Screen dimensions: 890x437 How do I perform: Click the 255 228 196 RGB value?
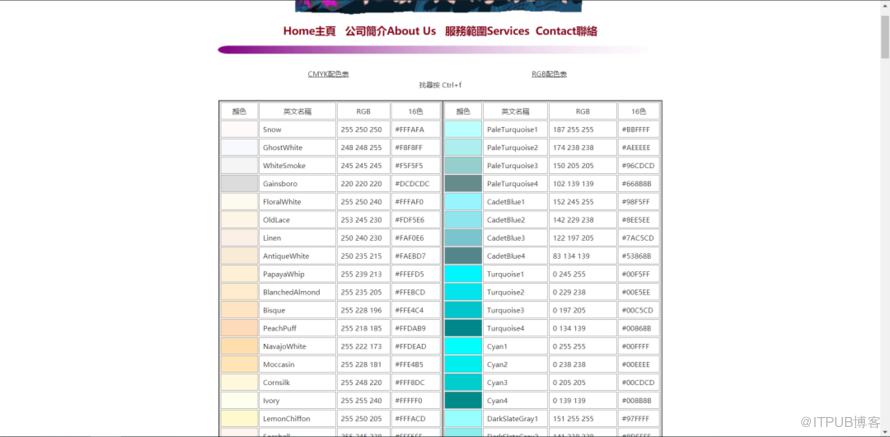coord(362,310)
